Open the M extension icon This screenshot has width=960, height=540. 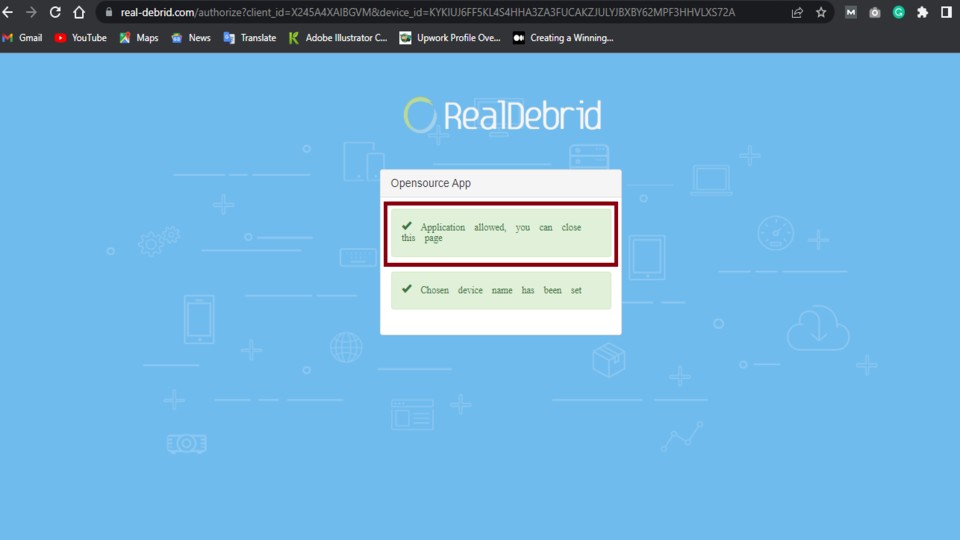[850, 12]
